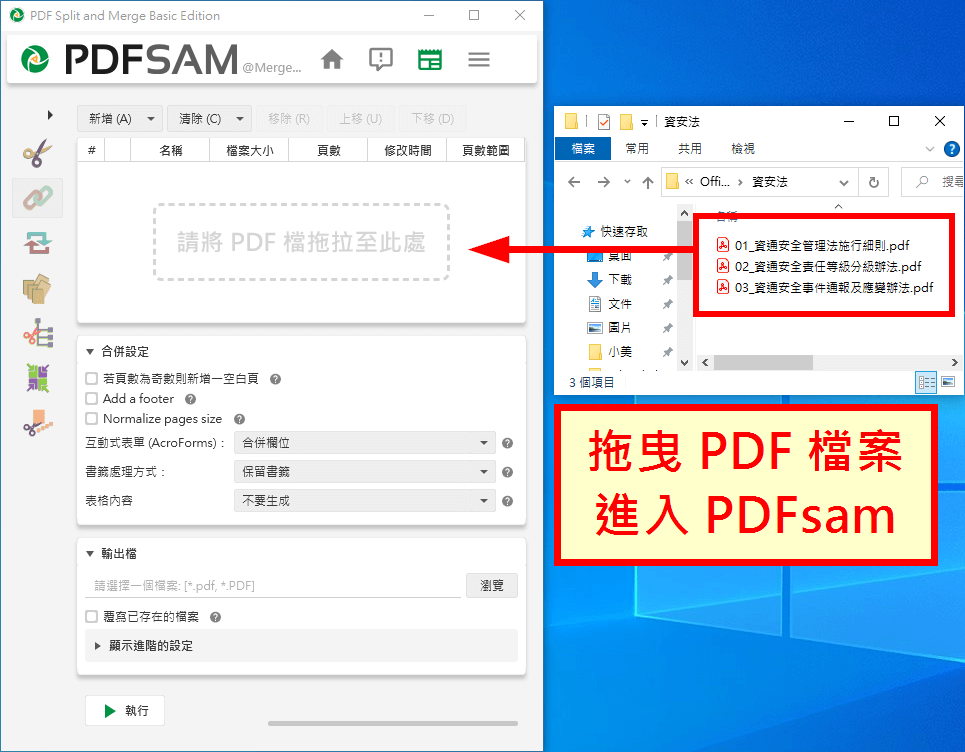Select 02_資通安全責任等級分級辦法.pdf file

tap(819, 266)
